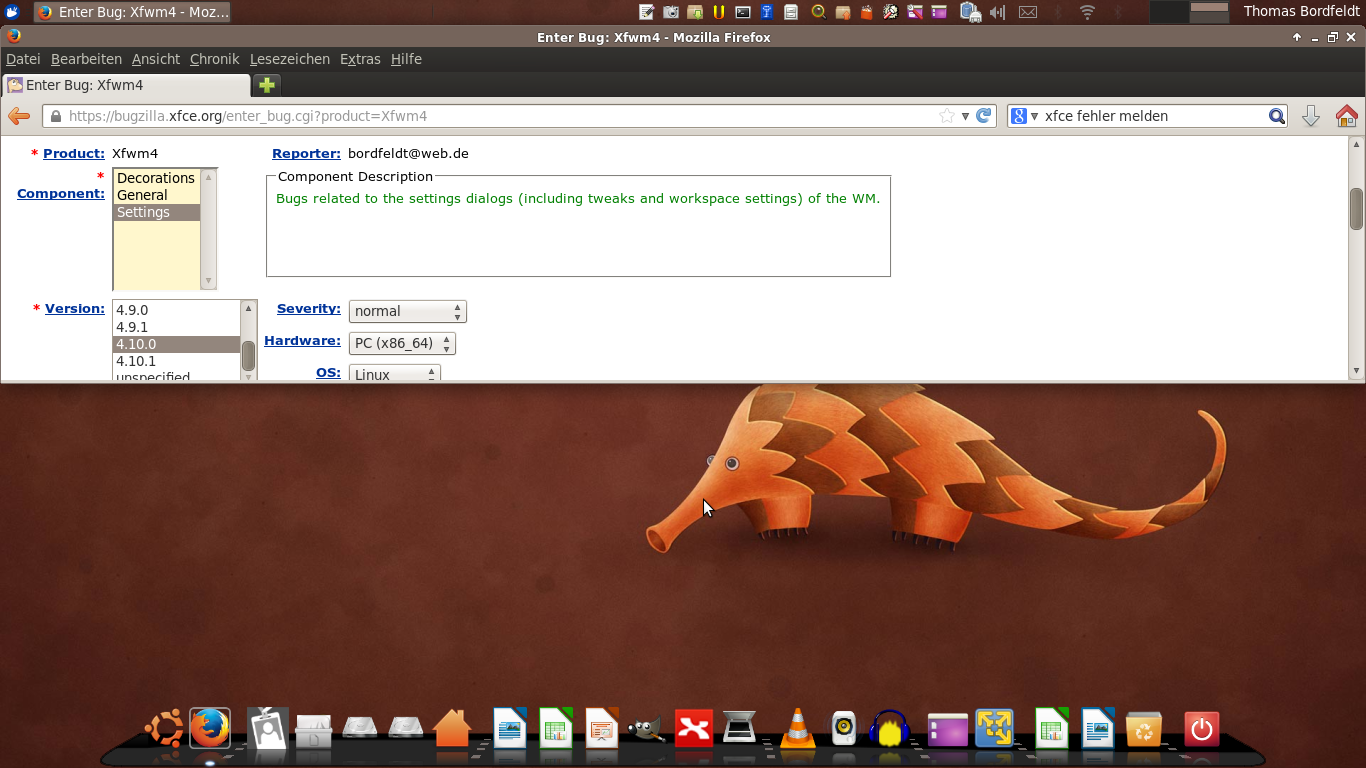This screenshot has width=1366, height=768.
Task: Launch VLC media player from the dock
Action: [797, 729]
